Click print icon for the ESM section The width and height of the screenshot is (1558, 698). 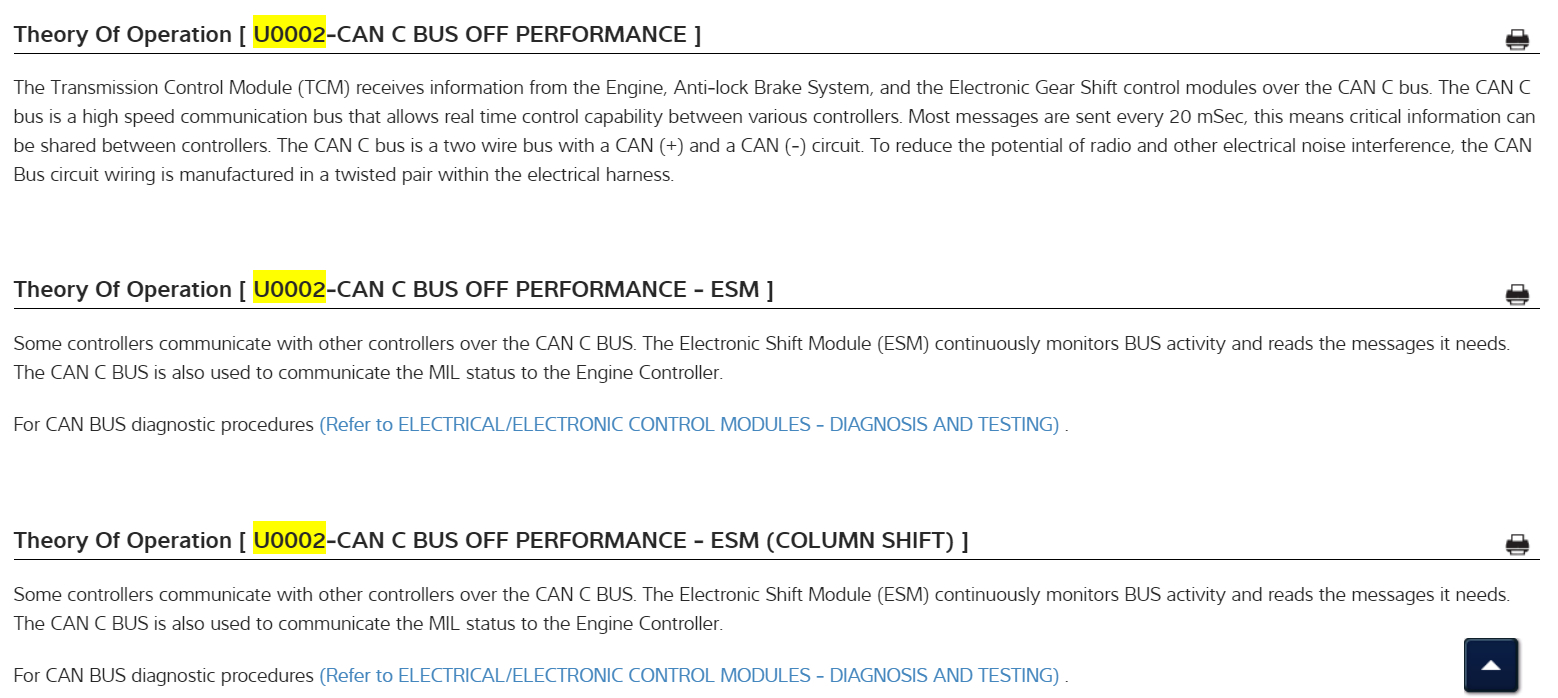click(1517, 295)
